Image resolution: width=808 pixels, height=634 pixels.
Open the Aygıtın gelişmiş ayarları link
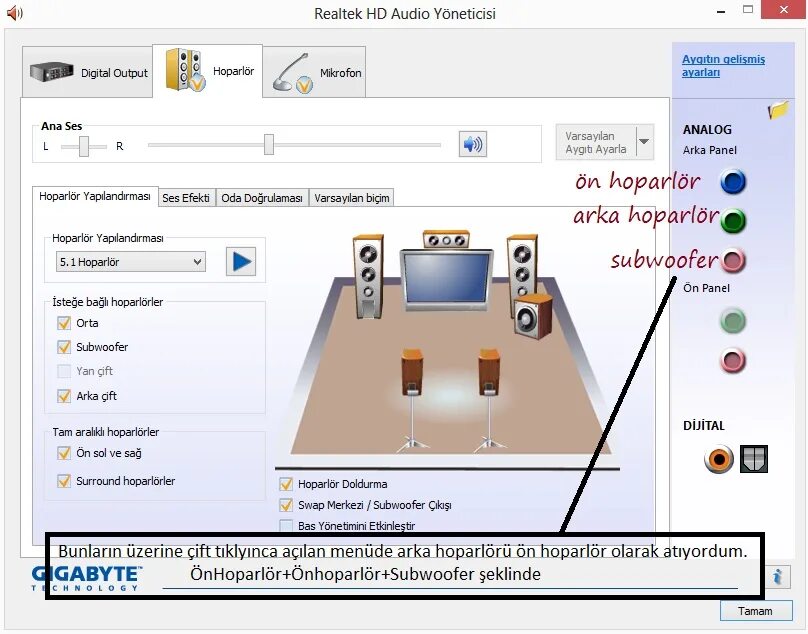click(723, 65)
